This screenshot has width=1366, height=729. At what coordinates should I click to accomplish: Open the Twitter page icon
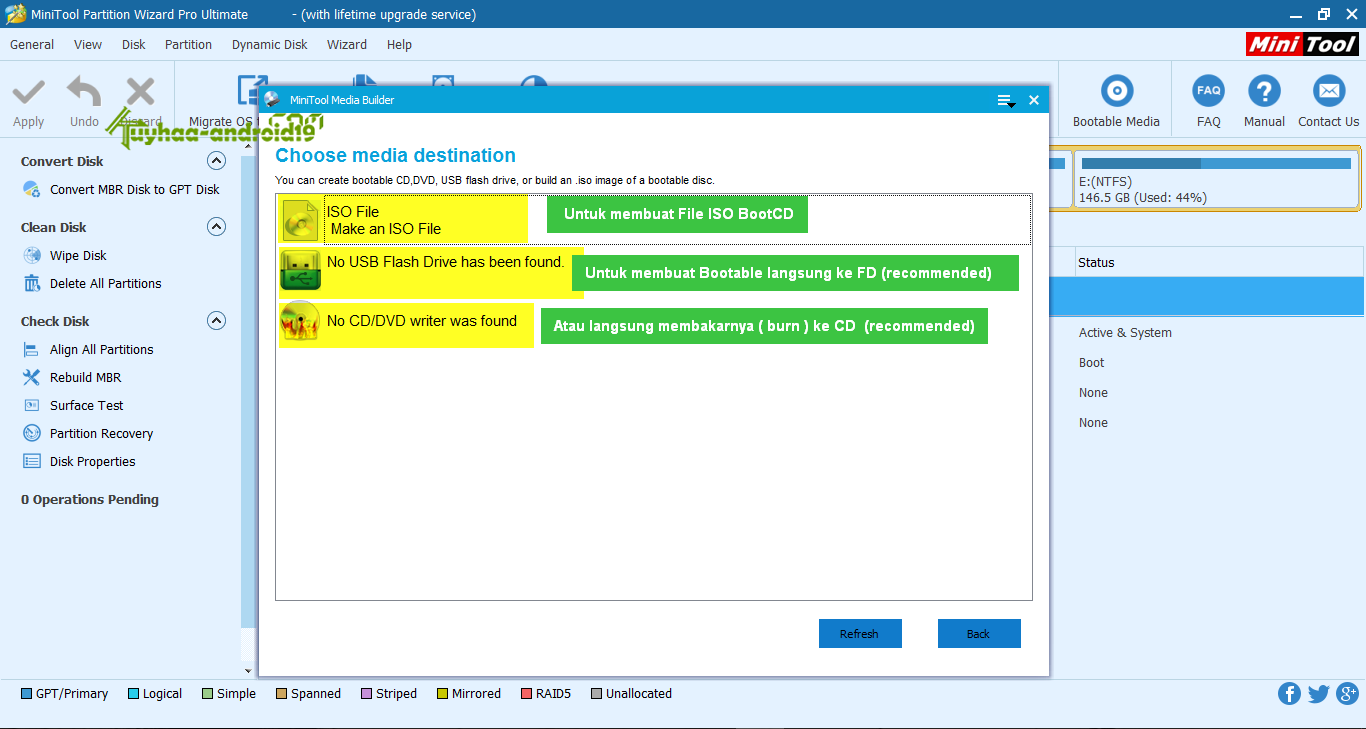click(1318, 693)
